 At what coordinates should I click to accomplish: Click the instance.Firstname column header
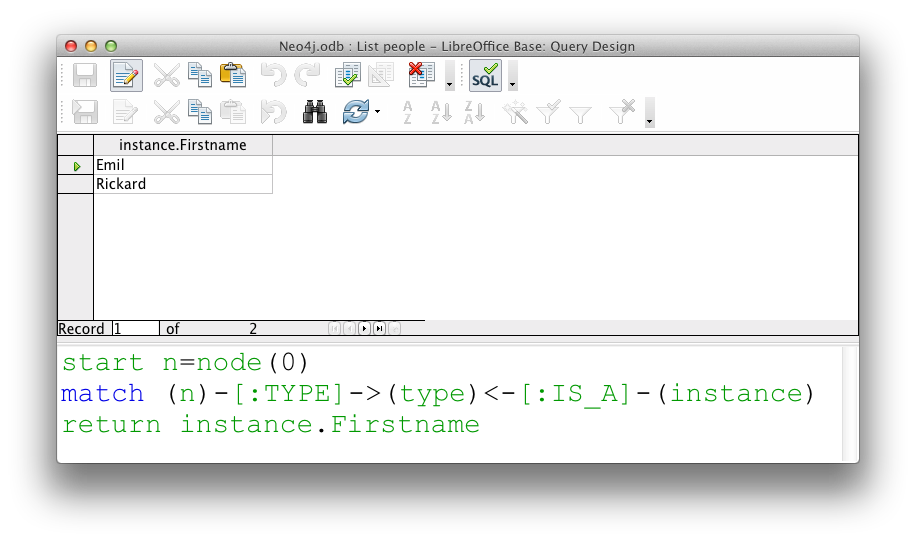[183, 145]
